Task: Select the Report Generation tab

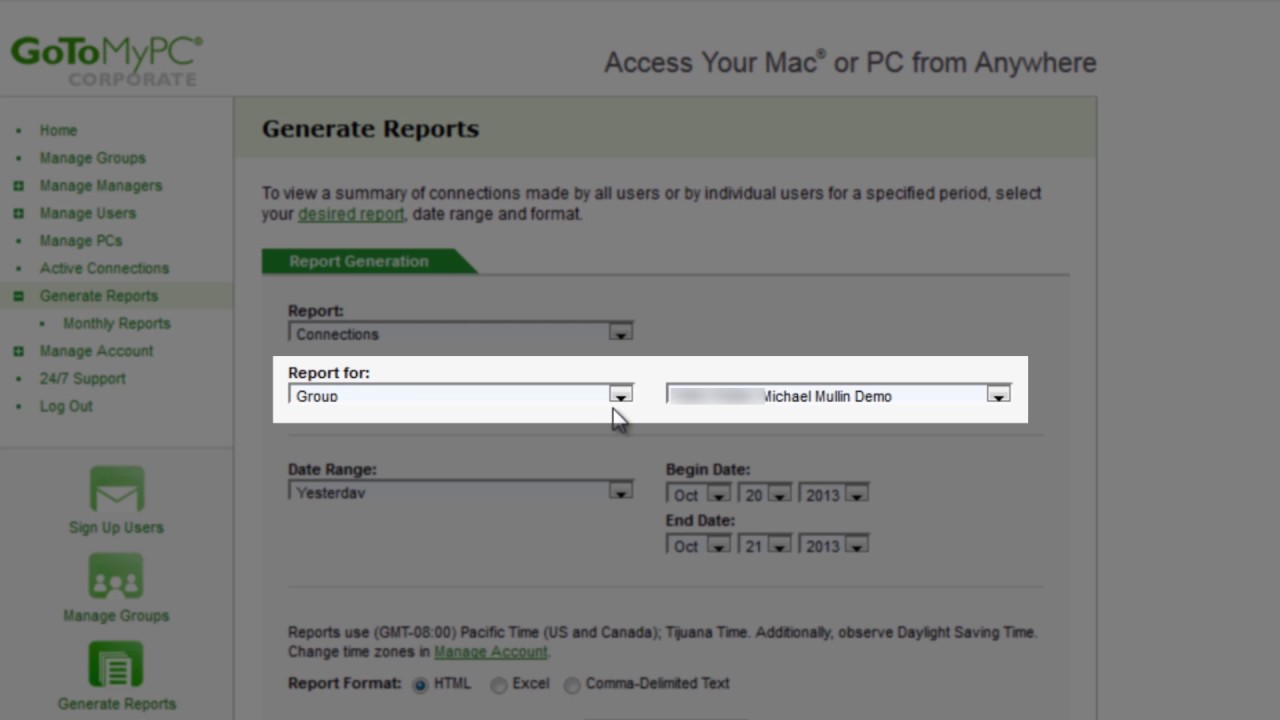Action: point(359,261)
